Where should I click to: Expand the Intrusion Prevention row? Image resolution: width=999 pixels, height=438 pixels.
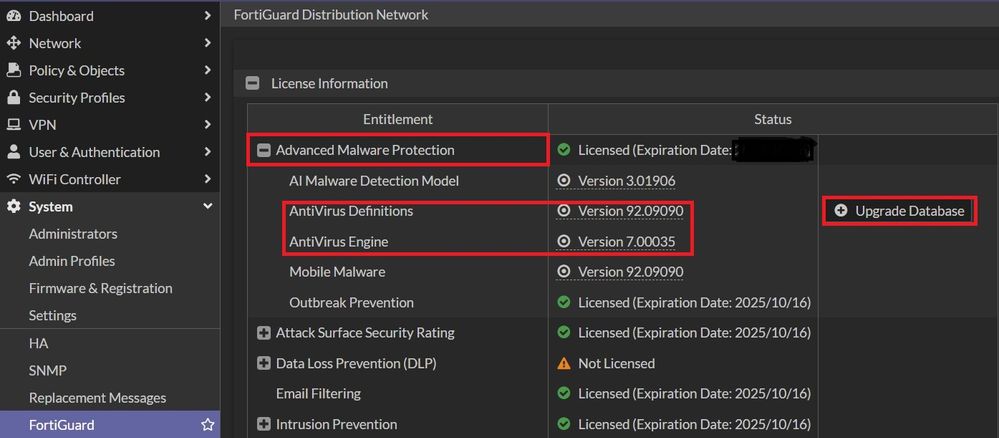pos(264,424)
